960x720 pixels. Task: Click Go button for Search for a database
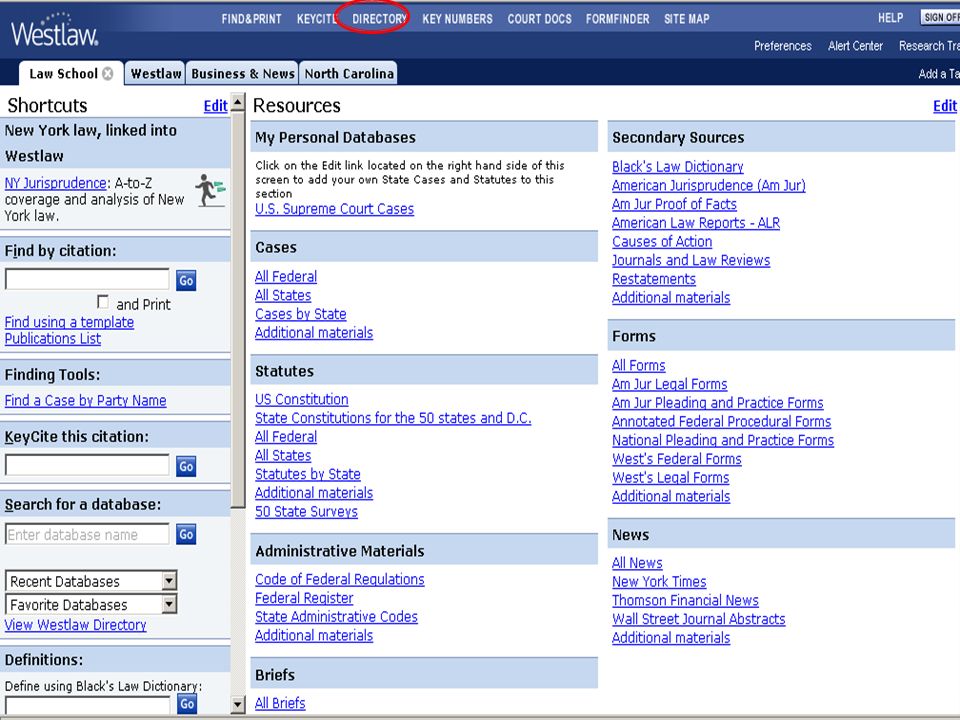186,534
